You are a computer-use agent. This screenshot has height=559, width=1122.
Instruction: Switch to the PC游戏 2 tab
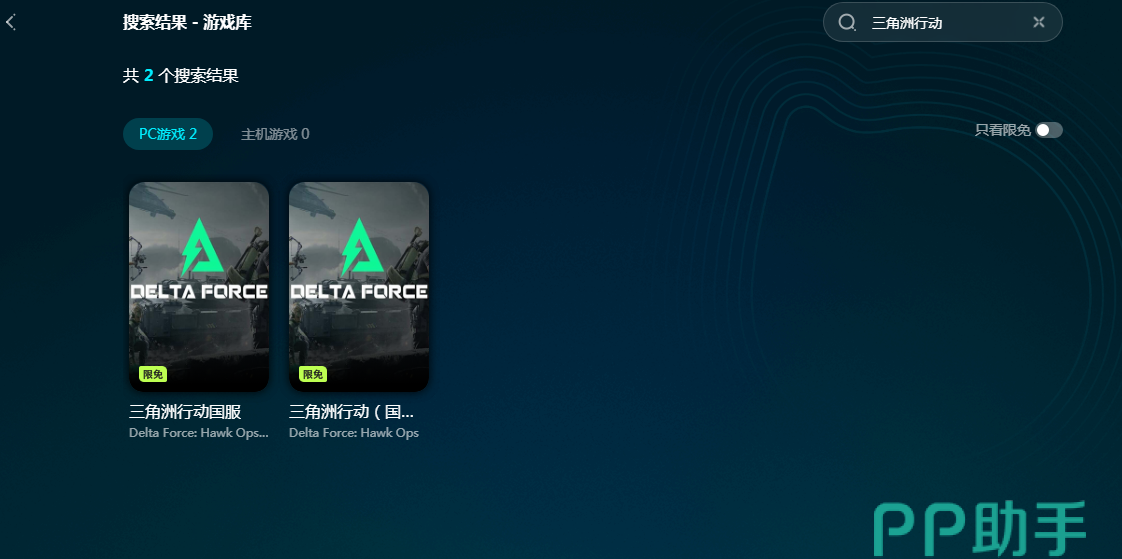167,134
